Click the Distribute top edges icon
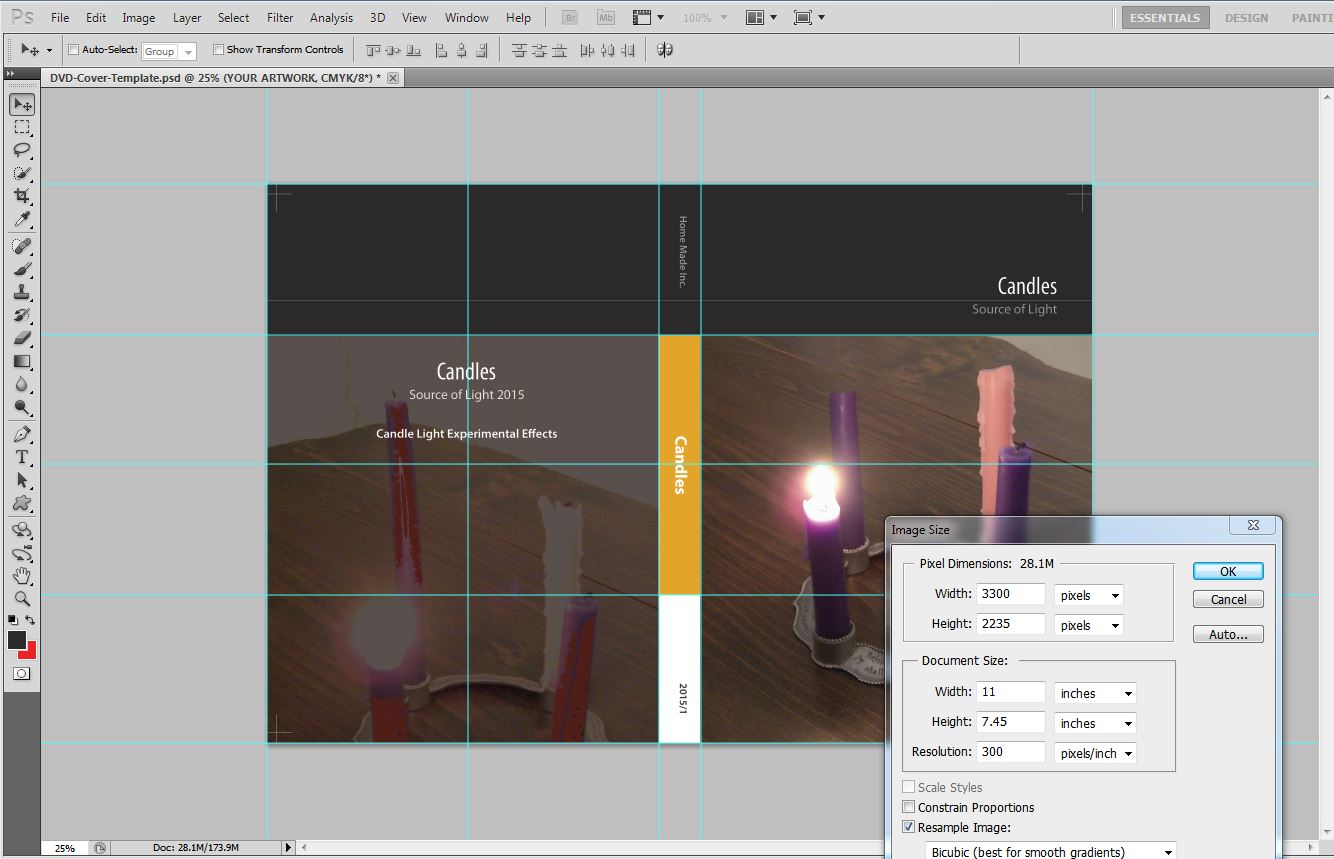Viewport: 1334px width, 859px height. [x=519, y=50]
